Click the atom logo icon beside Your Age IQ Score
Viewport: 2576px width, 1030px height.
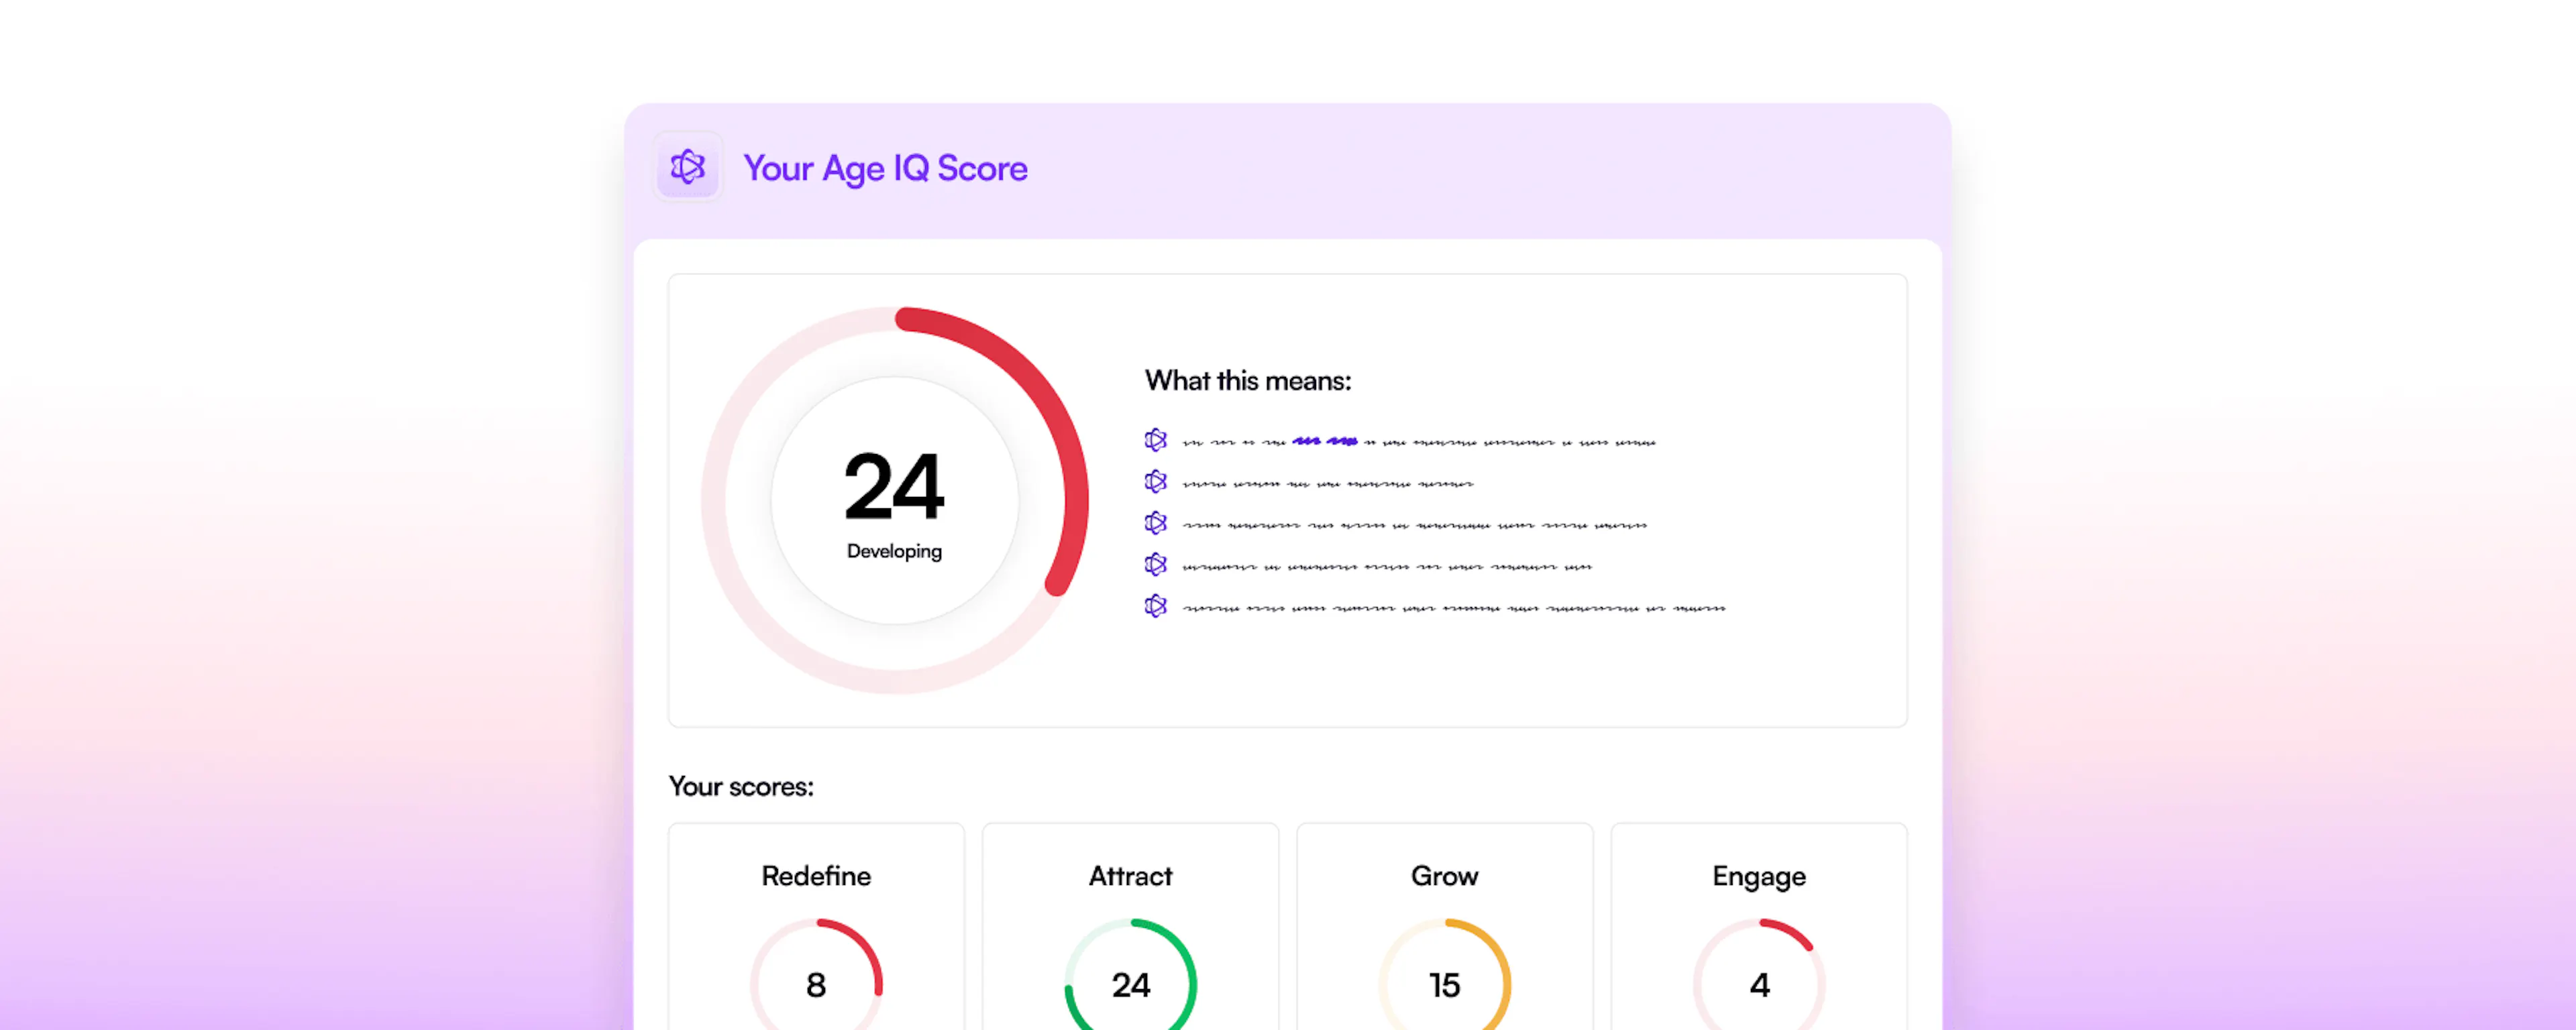(688, 167)
